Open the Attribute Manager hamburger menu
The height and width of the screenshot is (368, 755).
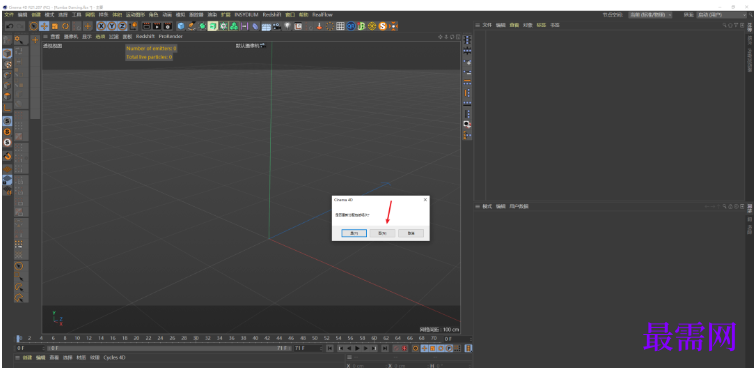click(478, 206)
